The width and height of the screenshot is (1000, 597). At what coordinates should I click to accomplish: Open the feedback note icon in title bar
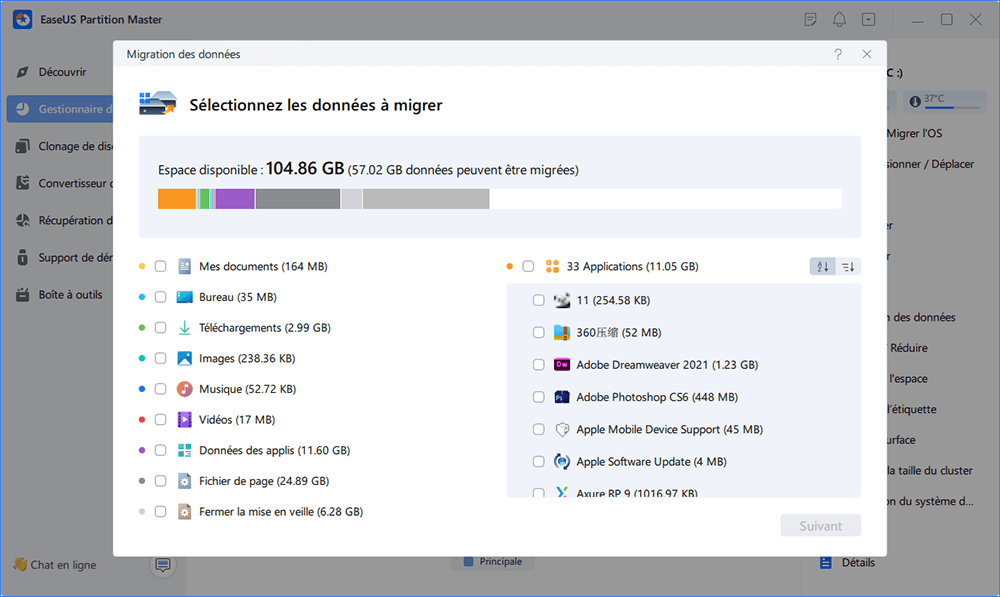811,20
